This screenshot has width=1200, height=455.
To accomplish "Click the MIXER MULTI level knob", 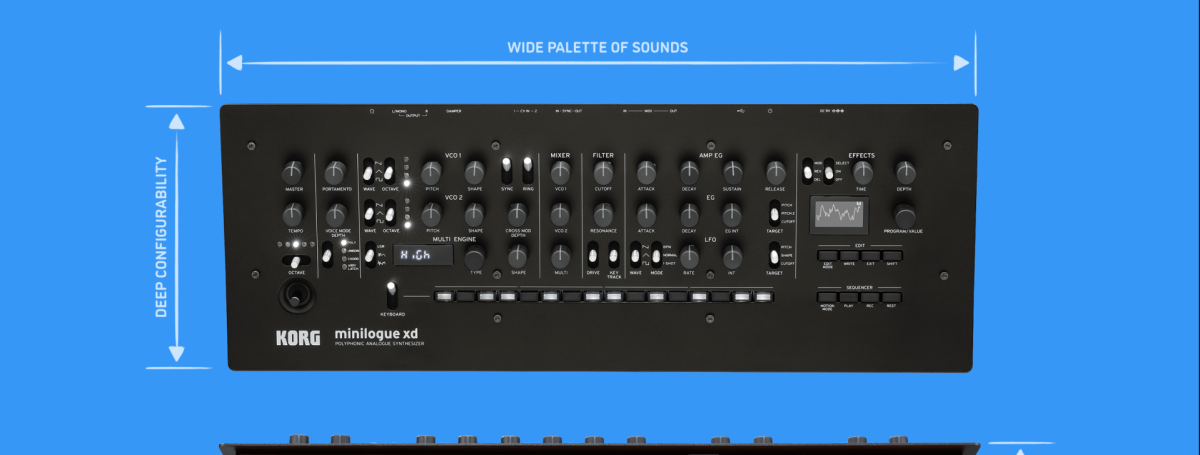I will 560,257.
